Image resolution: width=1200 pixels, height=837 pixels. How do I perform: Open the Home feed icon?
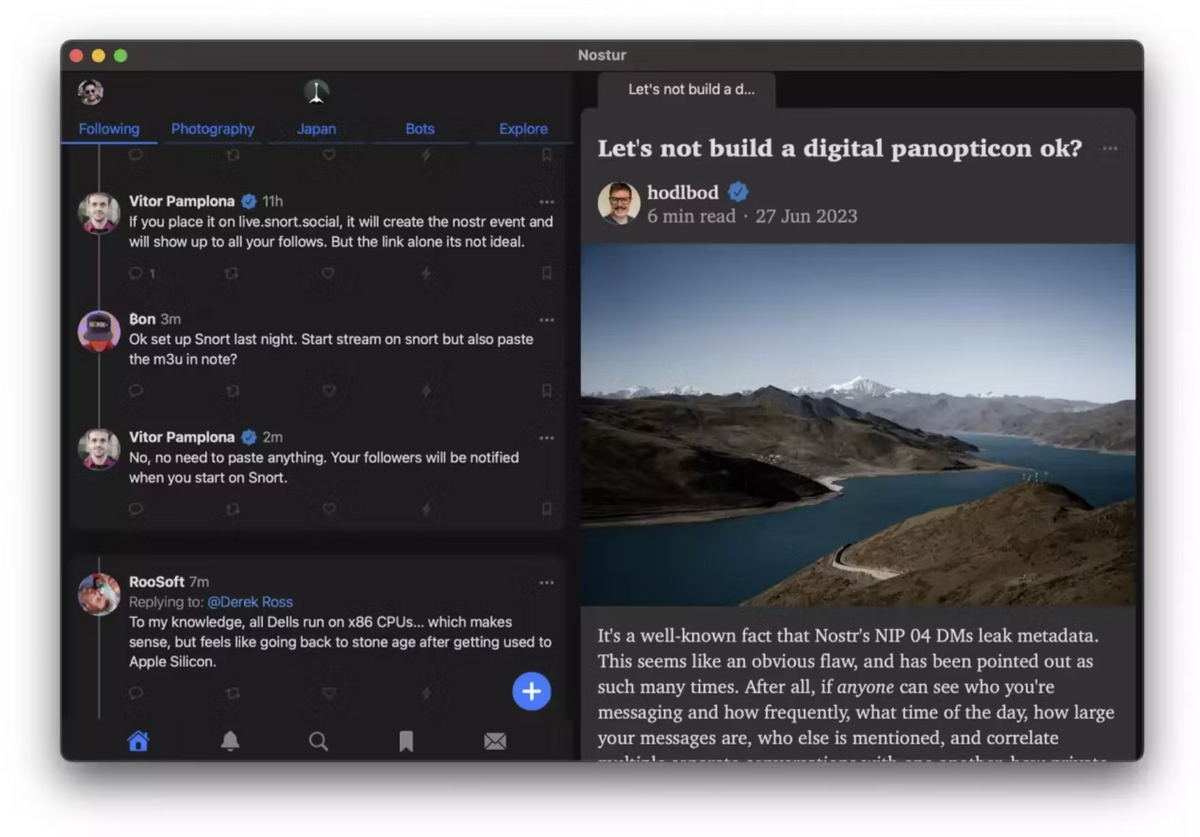138,741
